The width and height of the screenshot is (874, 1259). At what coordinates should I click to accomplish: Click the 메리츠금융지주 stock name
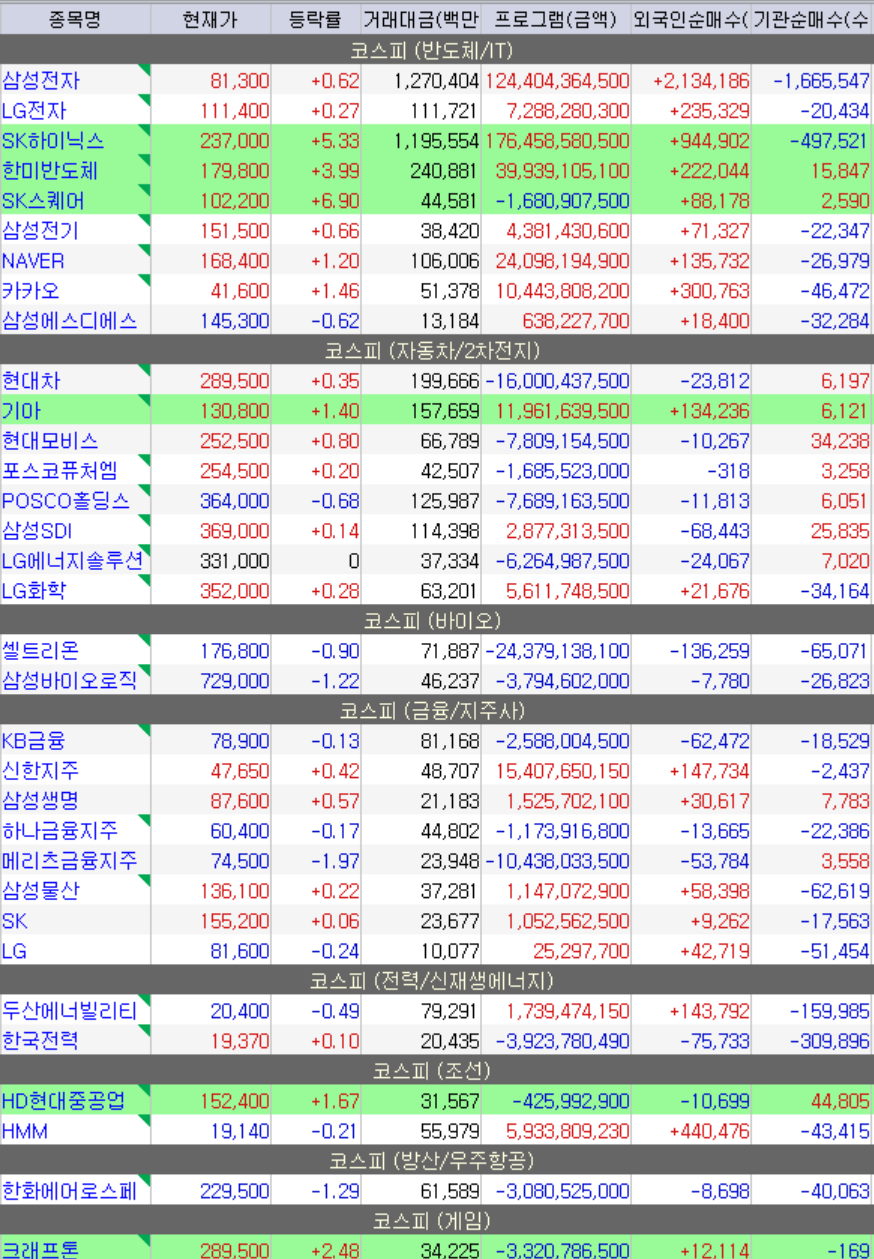point(70,861)
